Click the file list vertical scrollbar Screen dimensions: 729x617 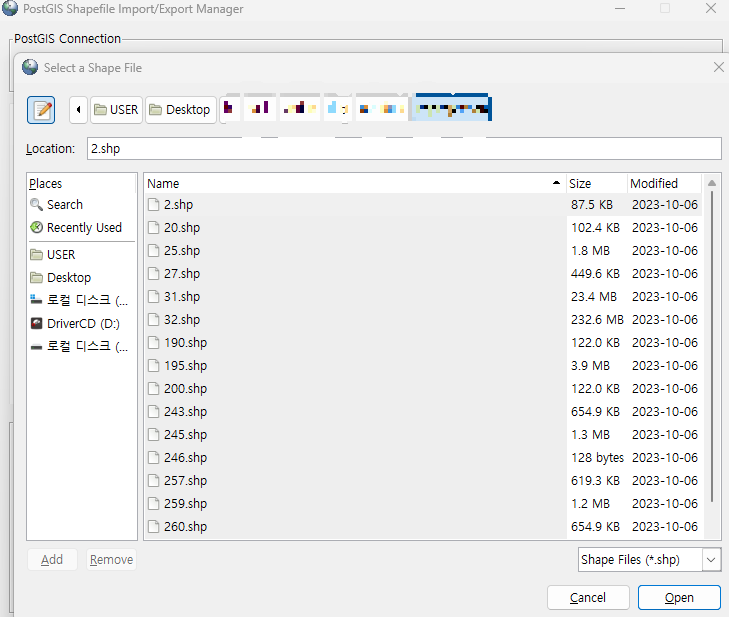712,344
